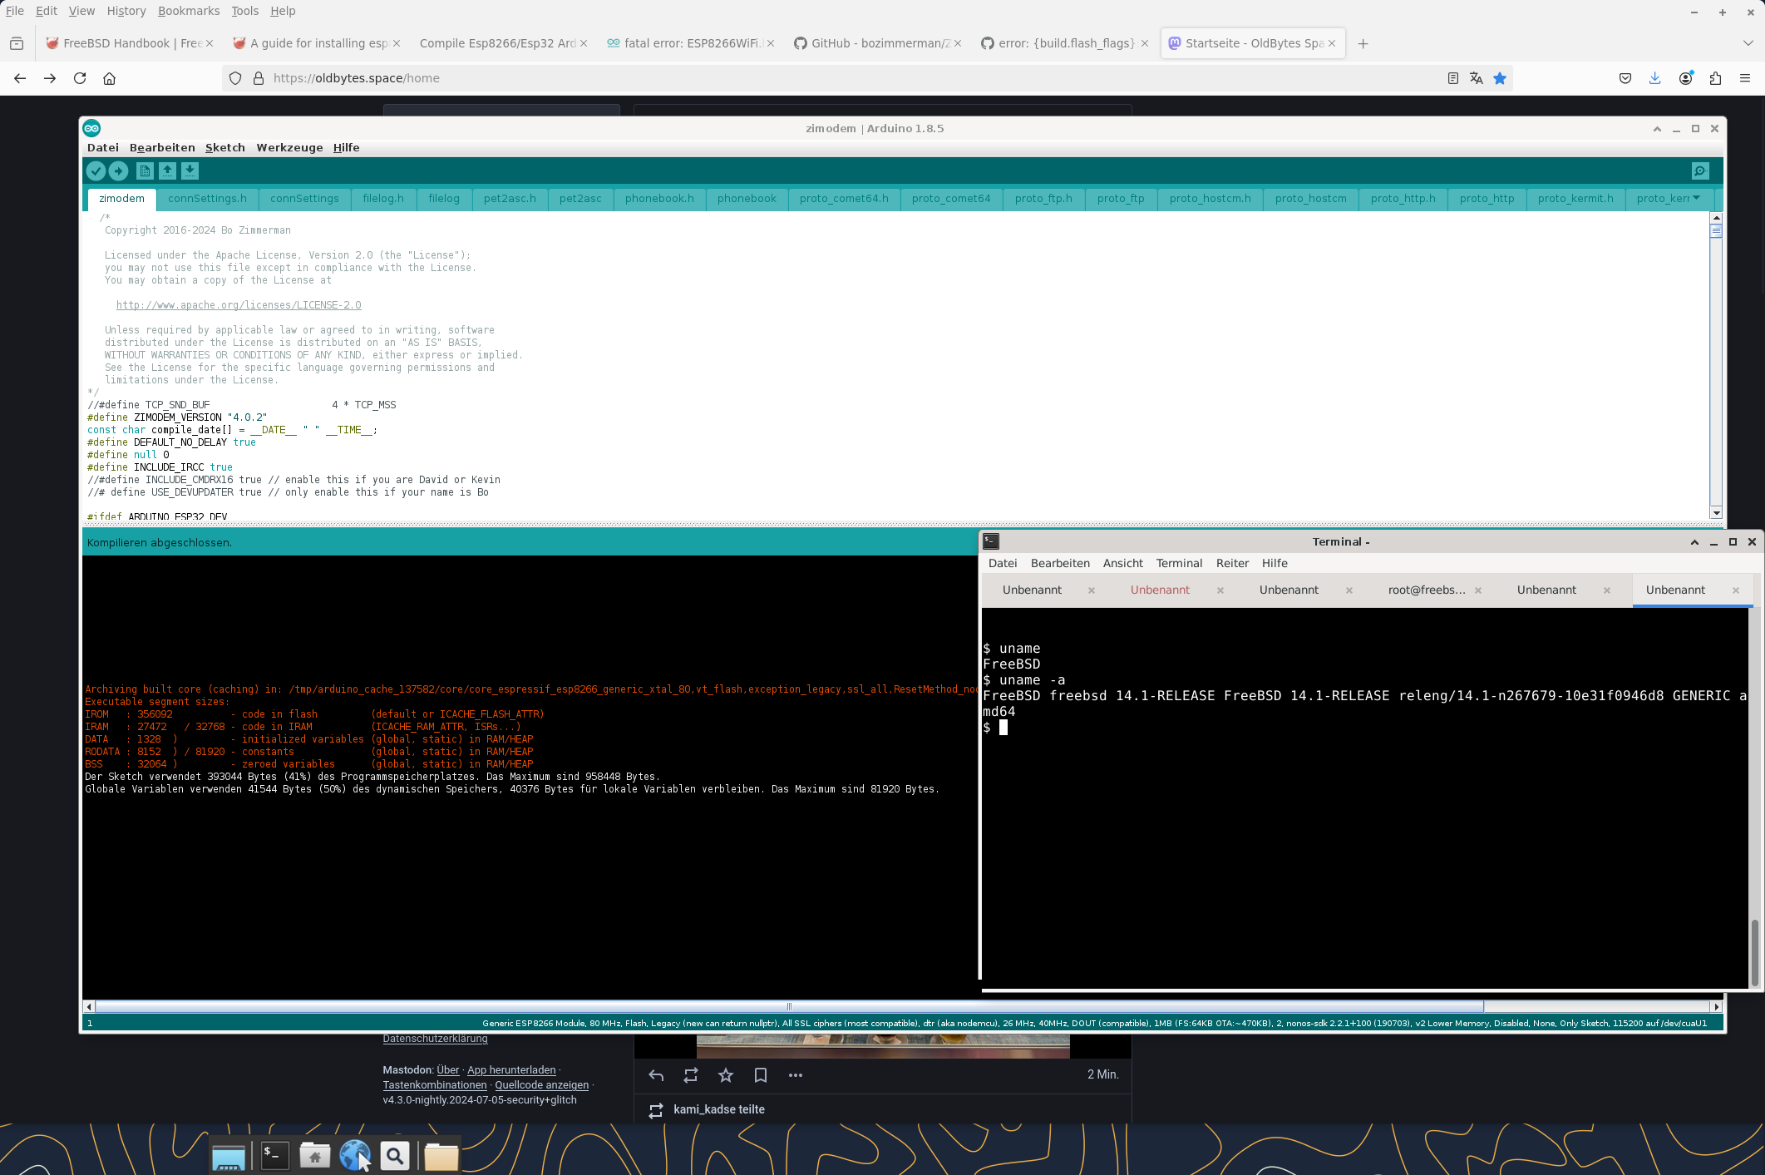
Task: Open the Firefox extensions icon
Action: pos(1716,78)
